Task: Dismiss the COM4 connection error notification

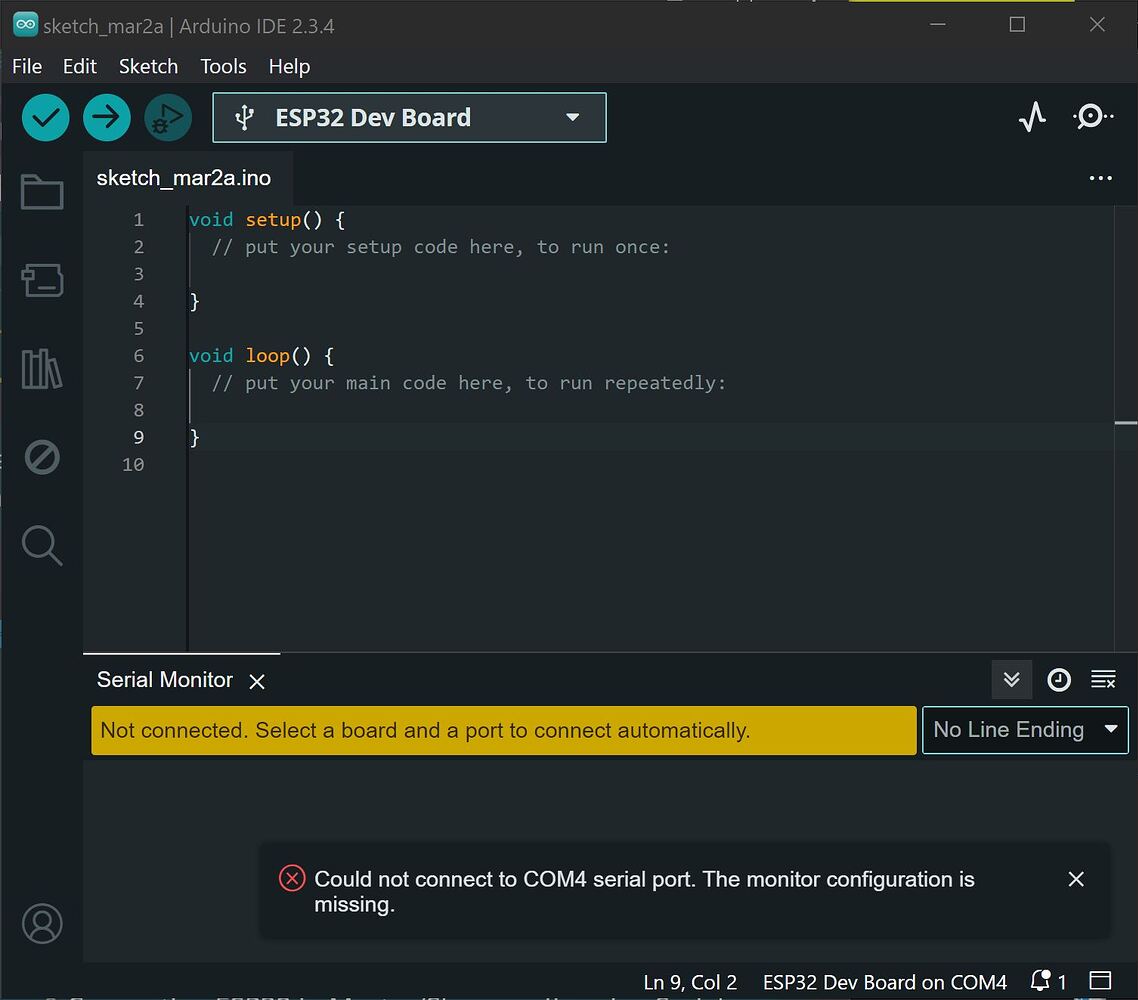Action: coord(1076,879)
